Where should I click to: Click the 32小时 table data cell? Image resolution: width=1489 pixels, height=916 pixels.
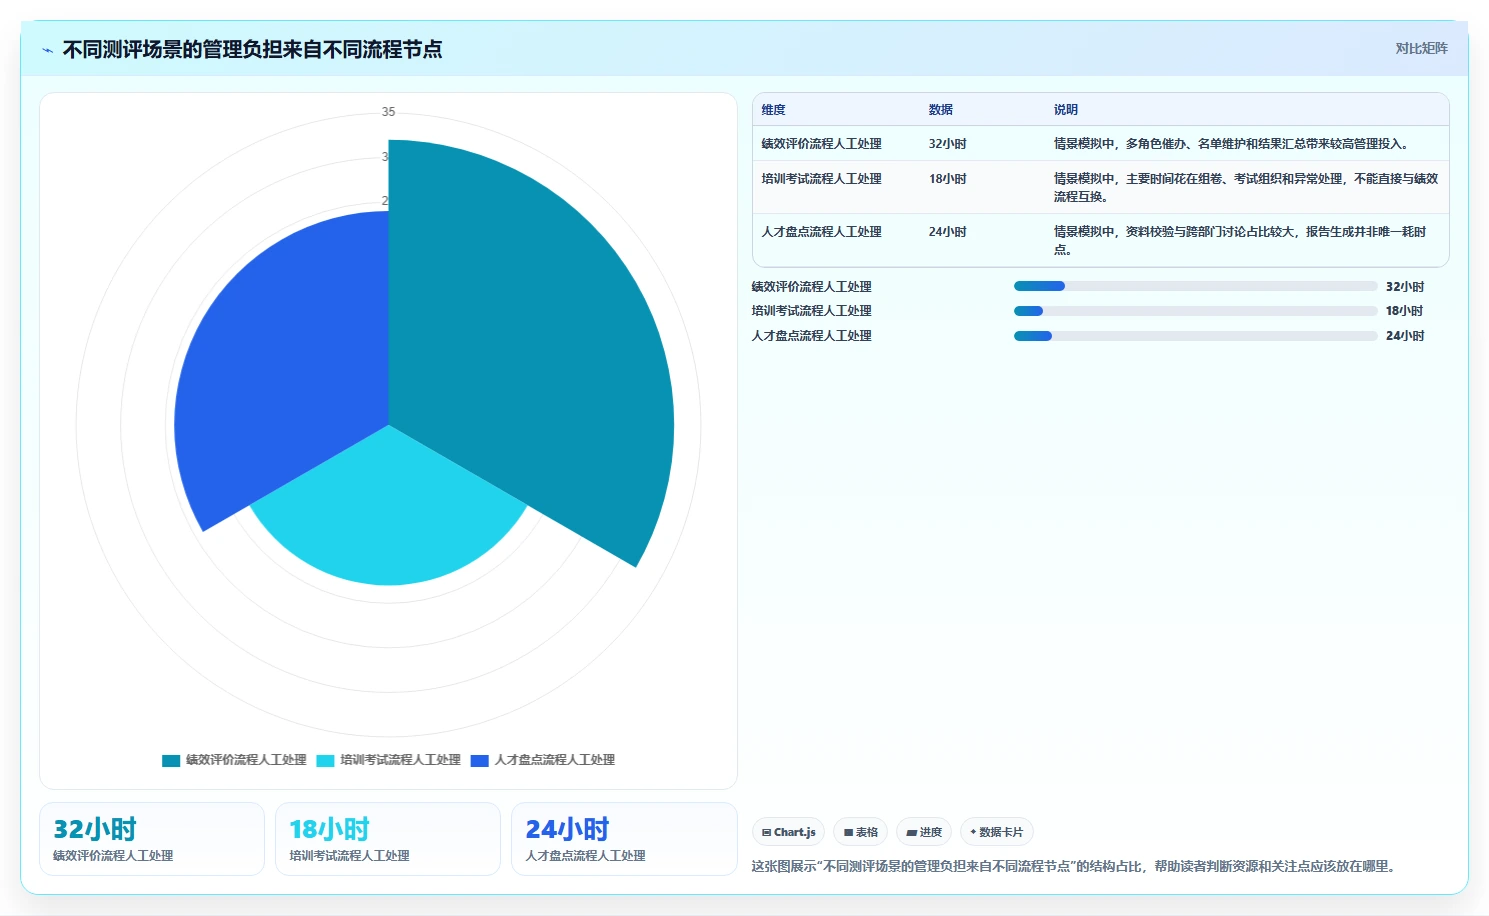point(947,144)
